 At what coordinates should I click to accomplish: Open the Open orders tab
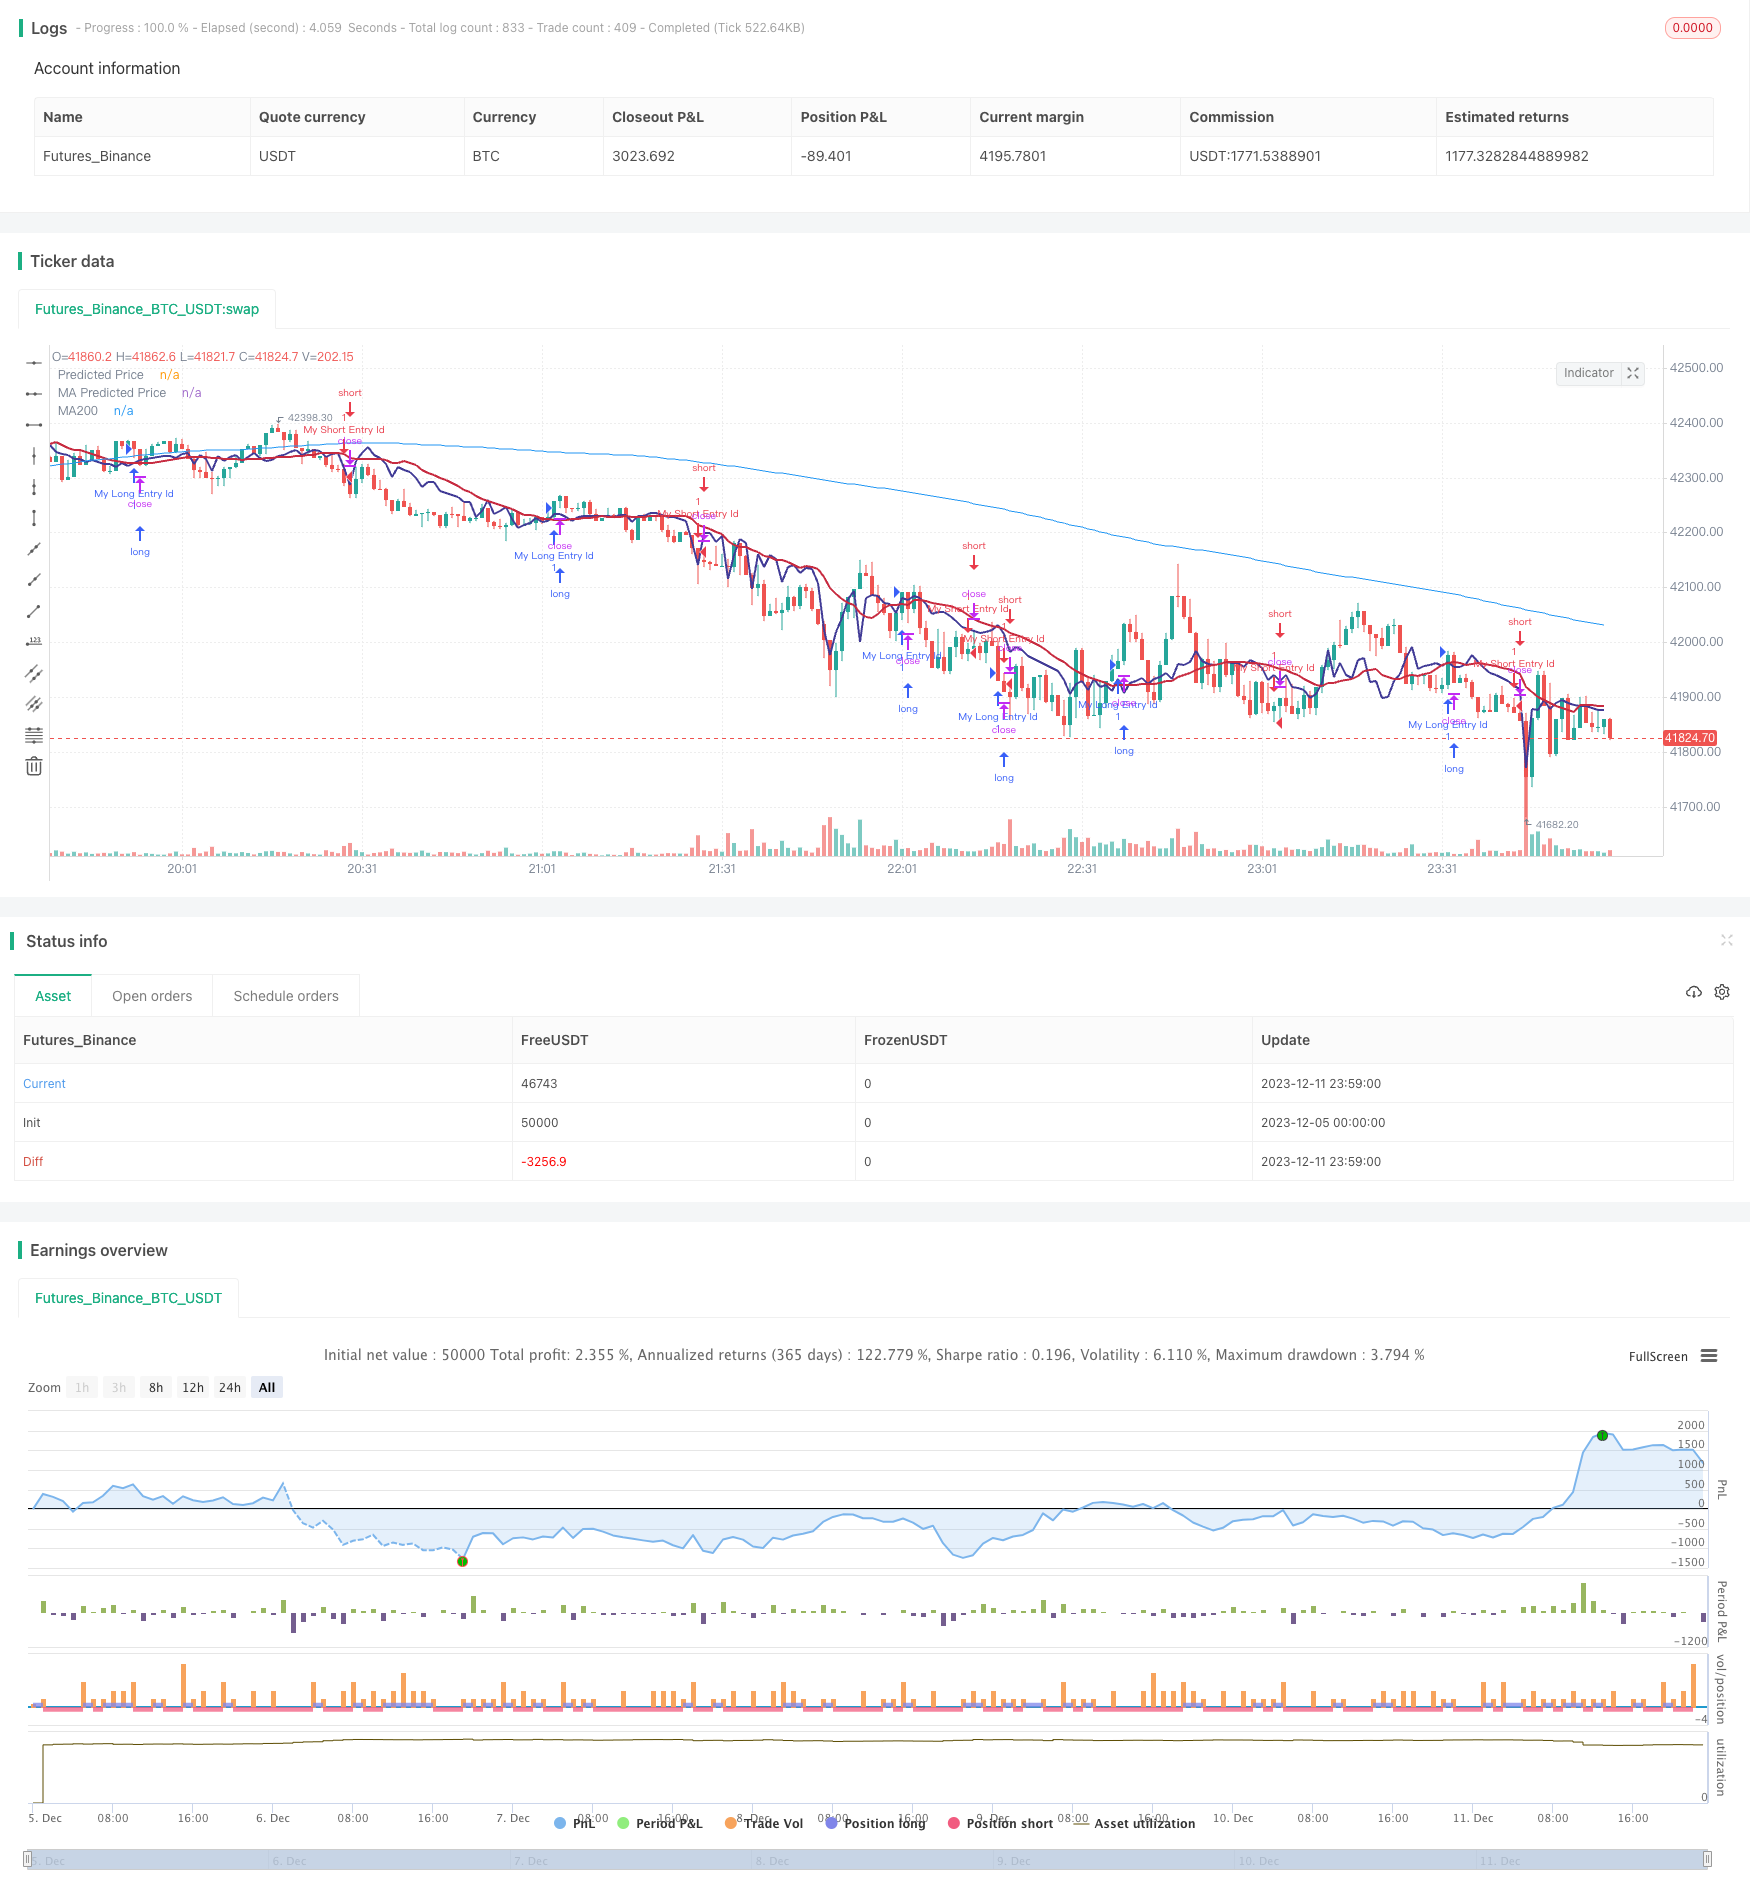(x=152, y=996)
